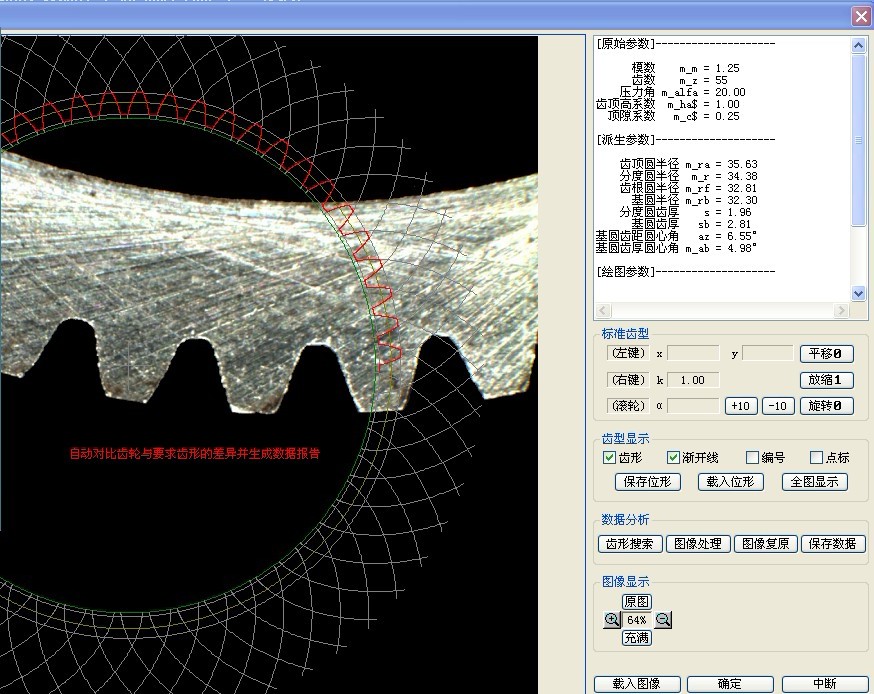Click 中断 interrupt button
874x694 pixels.
825,684
